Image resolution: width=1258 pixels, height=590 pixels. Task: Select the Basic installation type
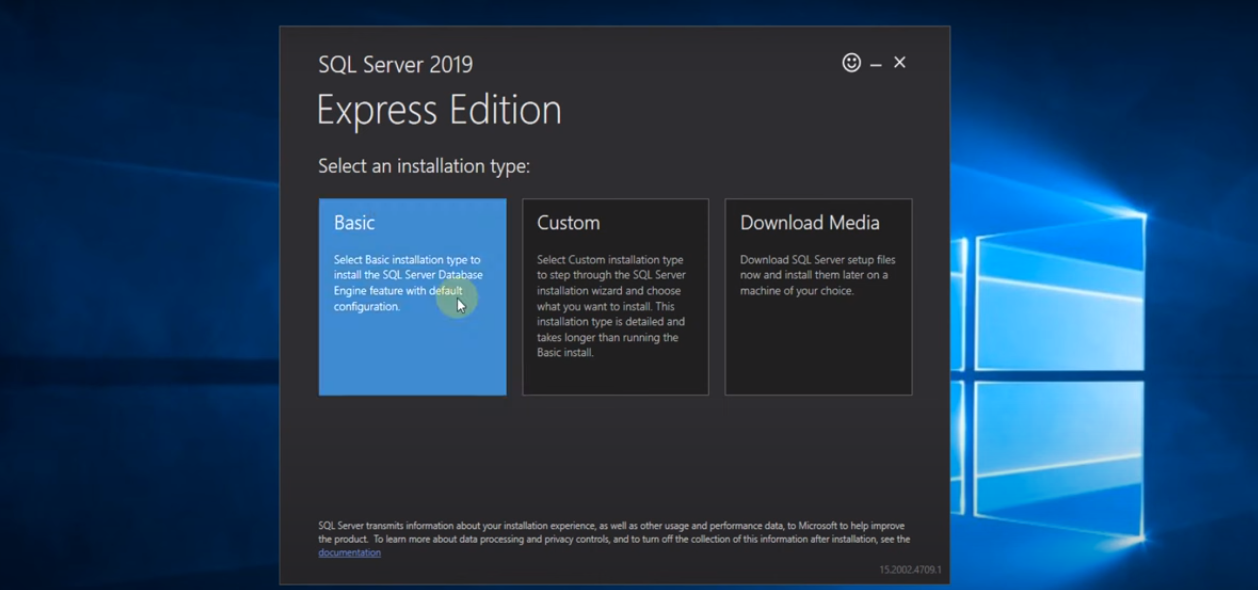412,297
